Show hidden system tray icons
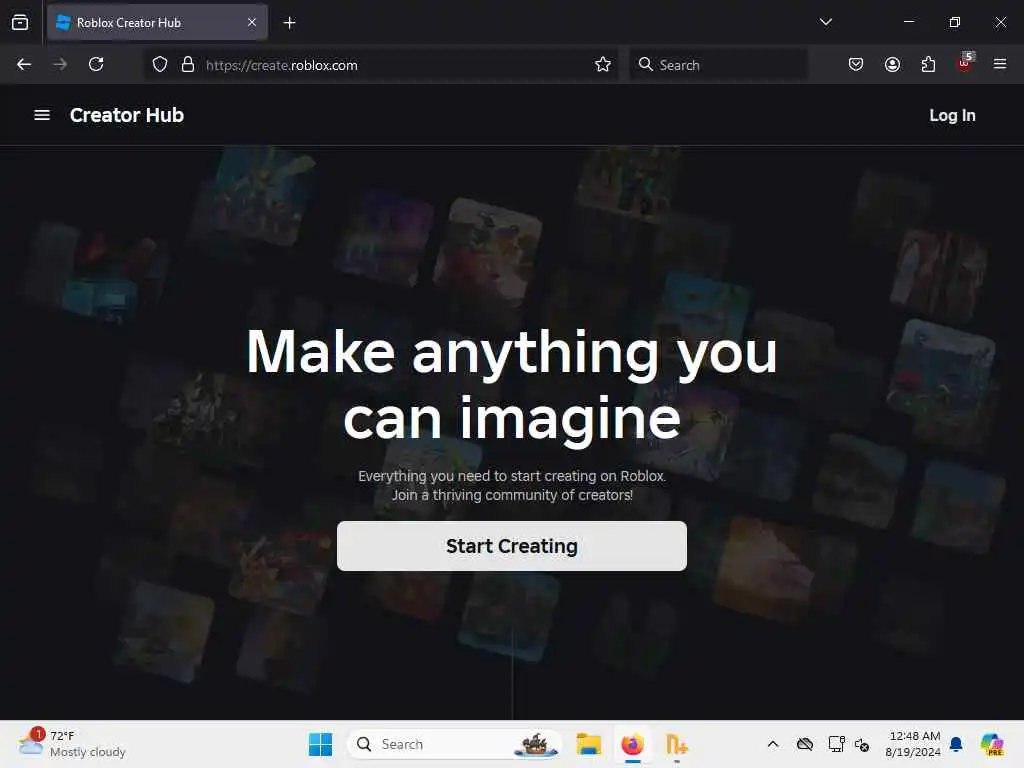 [x=773, y=744]
